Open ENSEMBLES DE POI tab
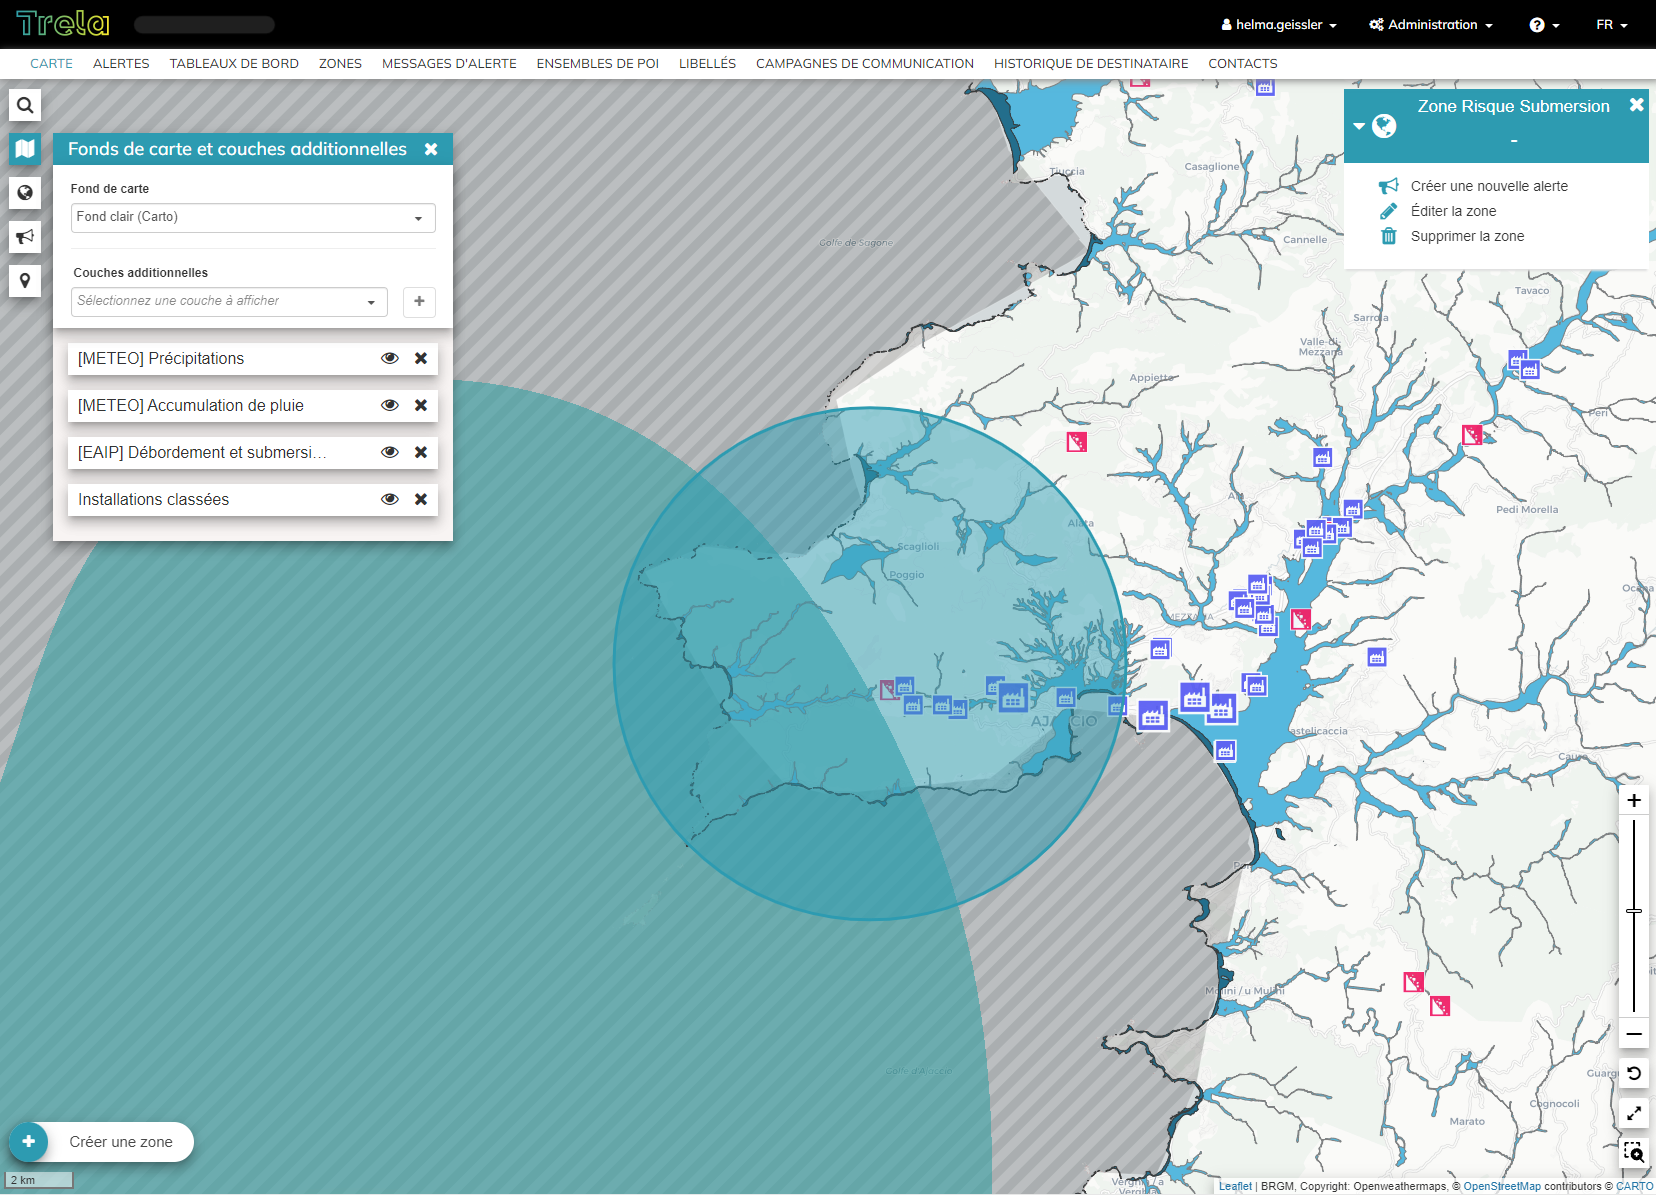 click(597, 63)
